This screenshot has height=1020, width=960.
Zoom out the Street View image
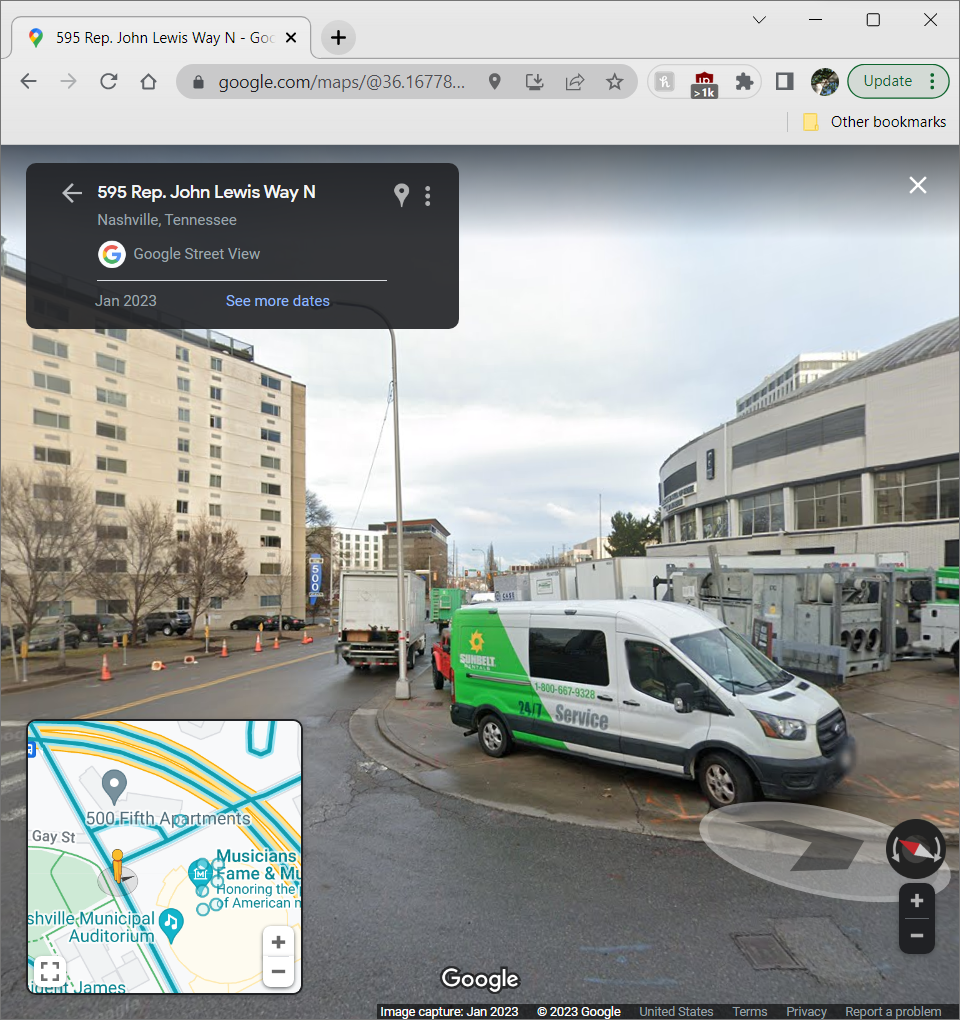point(916,937)
